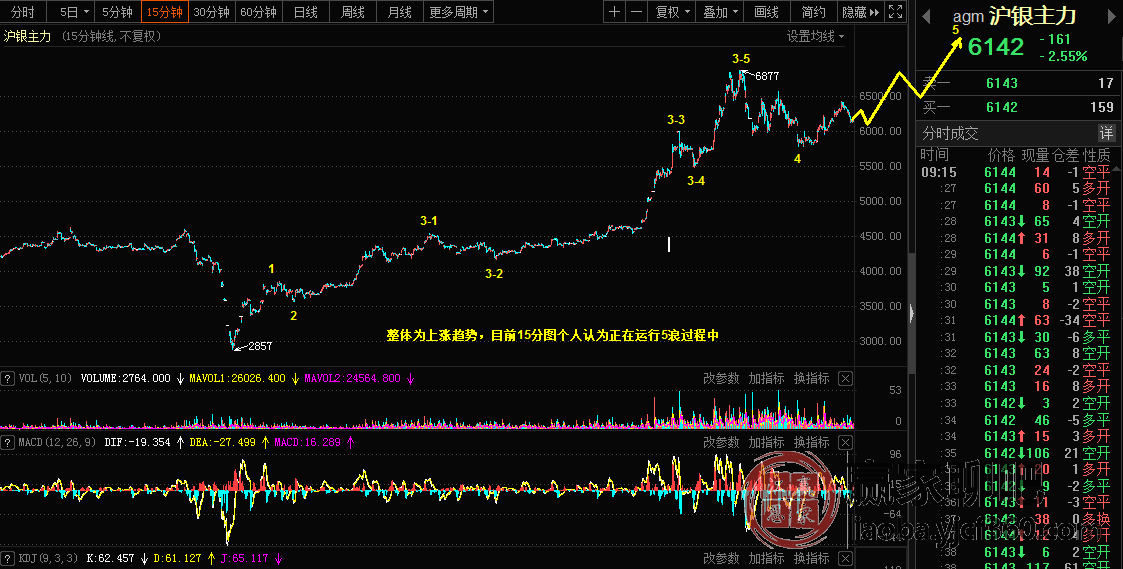1123x569 pixels.
Task: Close the MACD indicator panel
Action: pos(846,442)
